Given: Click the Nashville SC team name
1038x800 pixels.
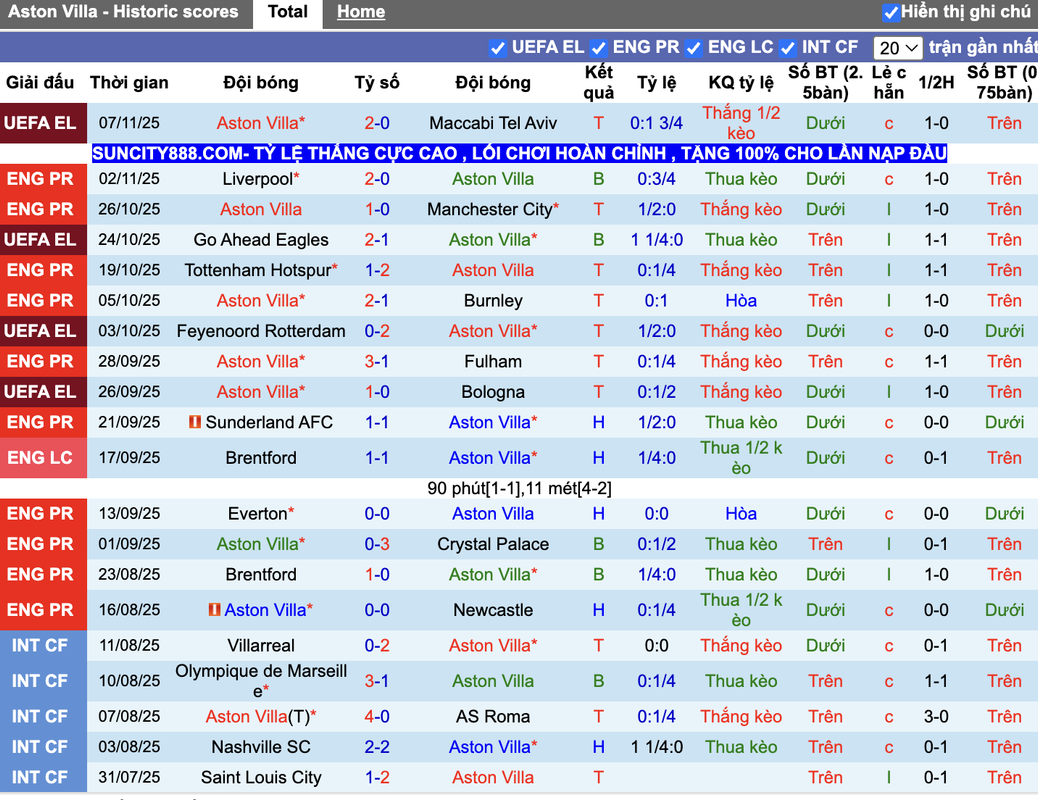Looking at the screenshot, I should pos(261,747).
